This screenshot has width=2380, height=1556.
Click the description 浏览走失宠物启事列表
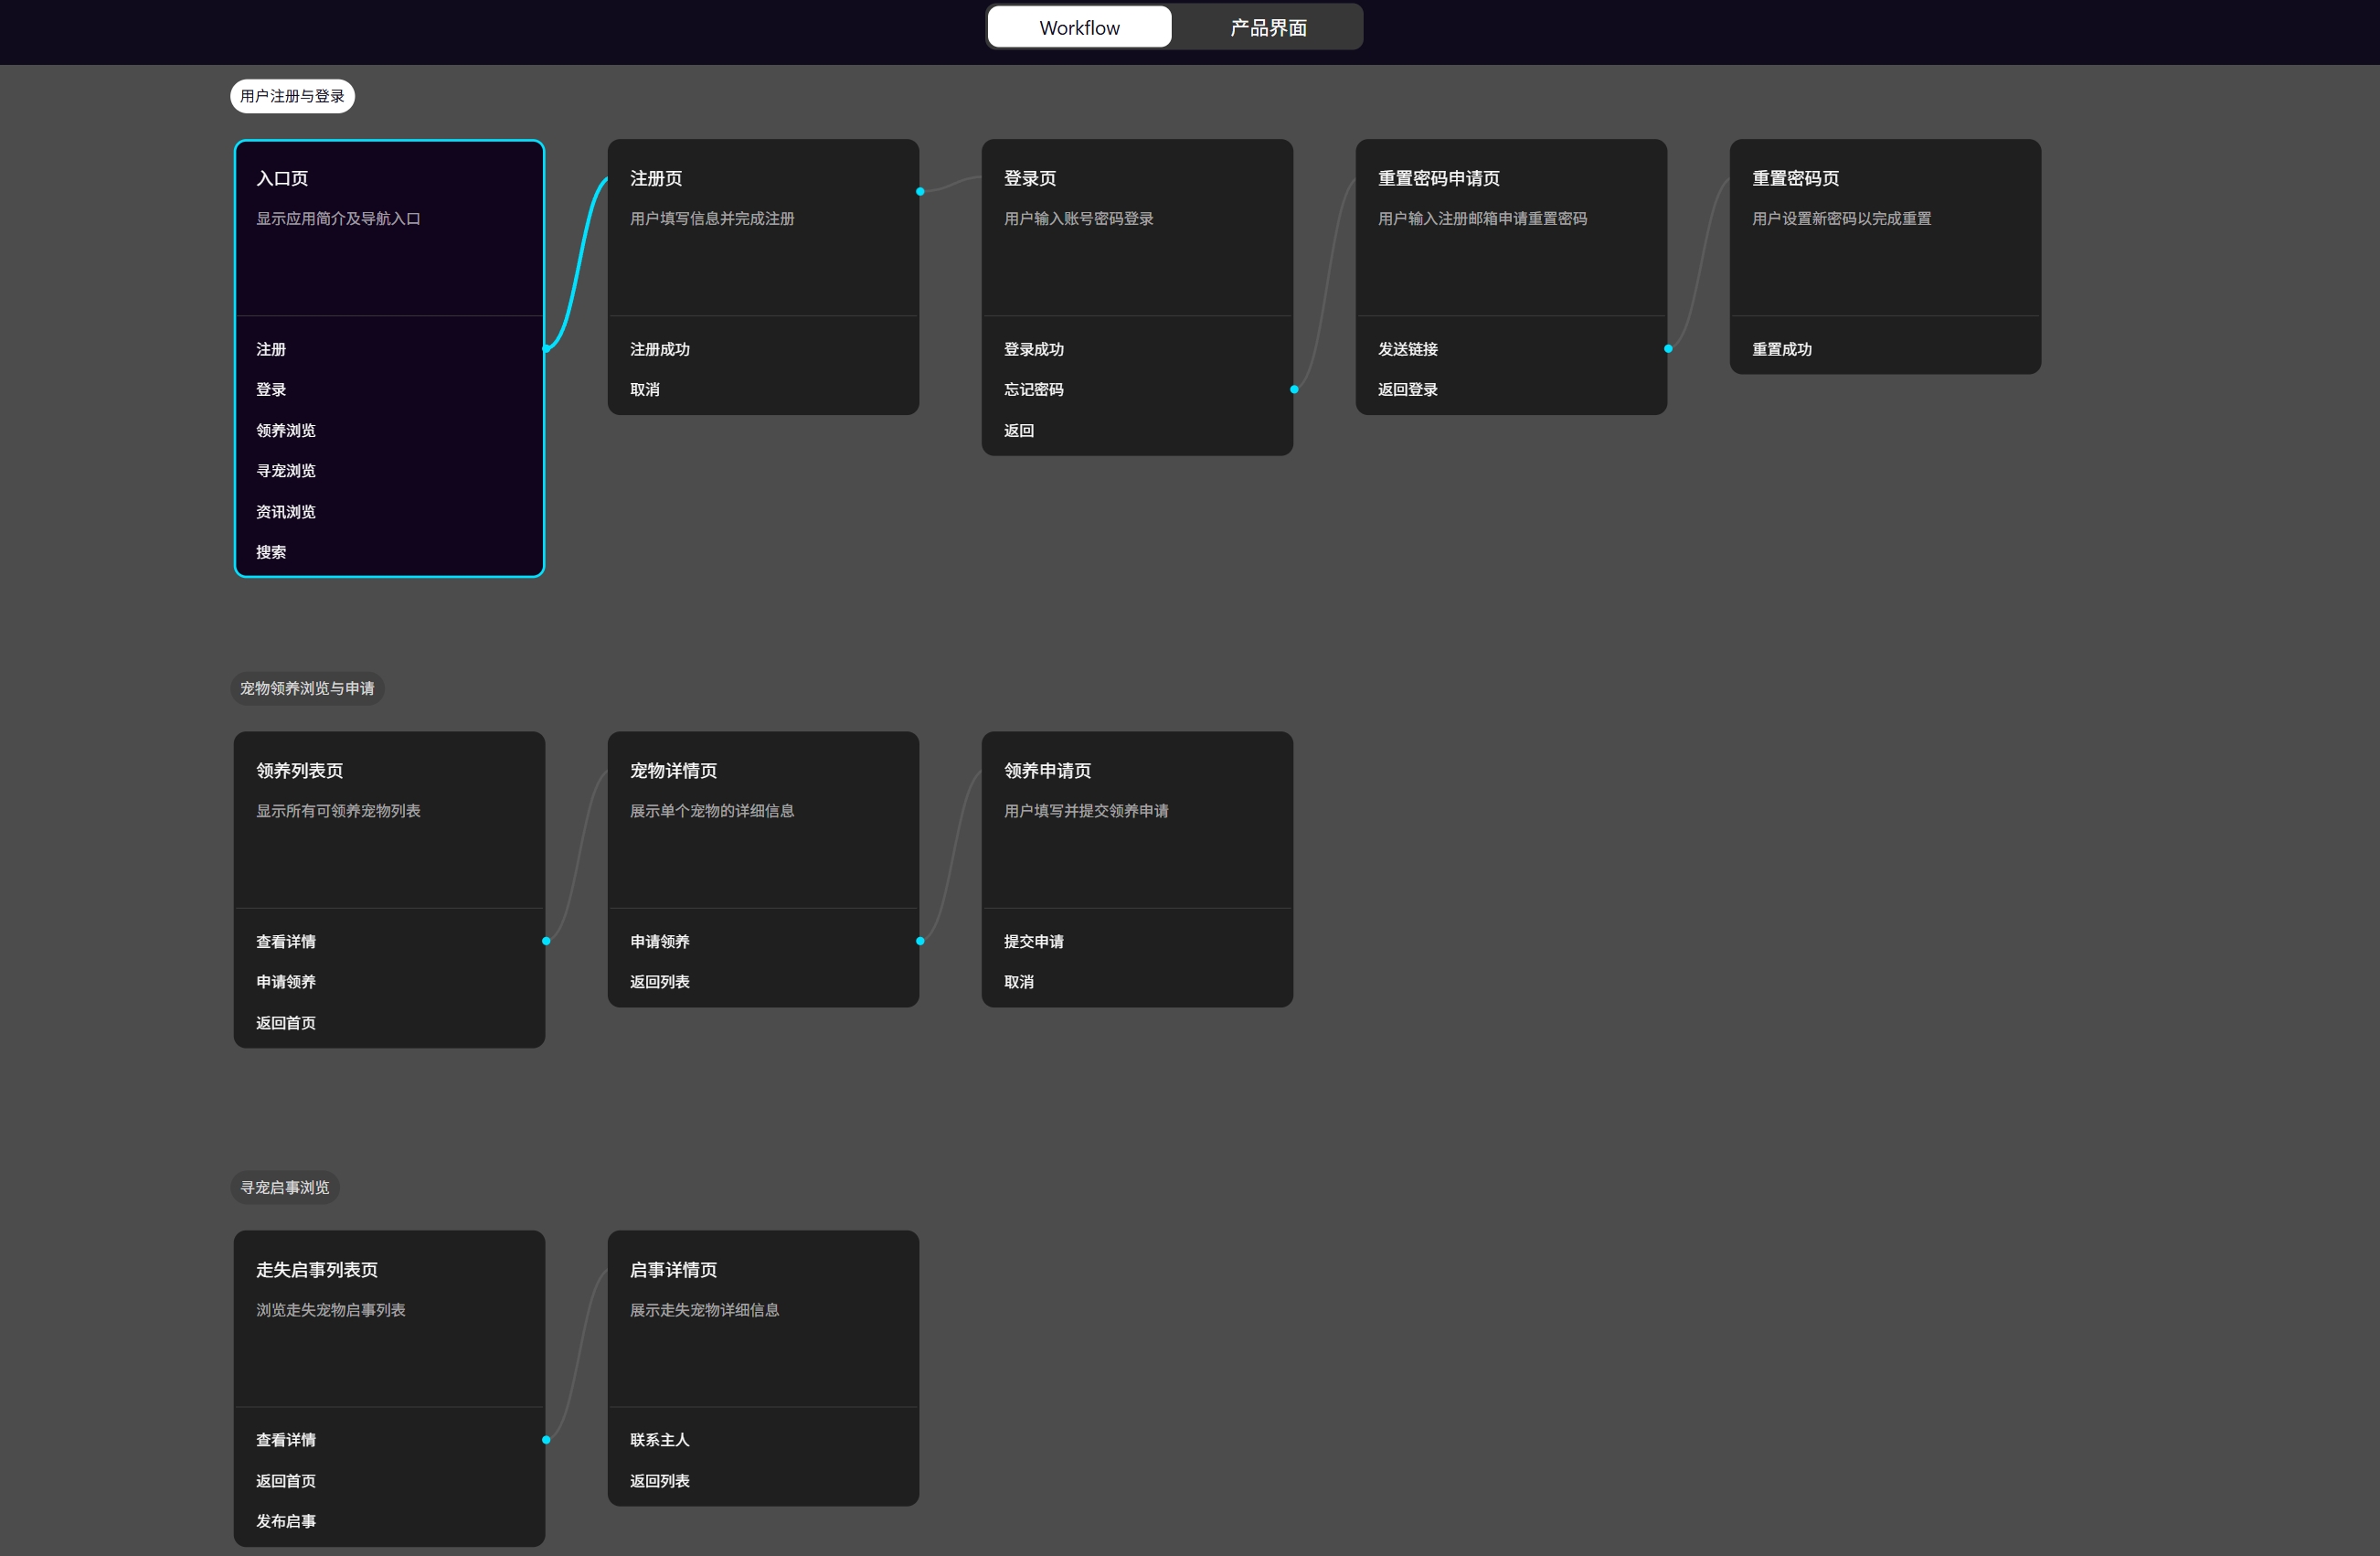331,1309
